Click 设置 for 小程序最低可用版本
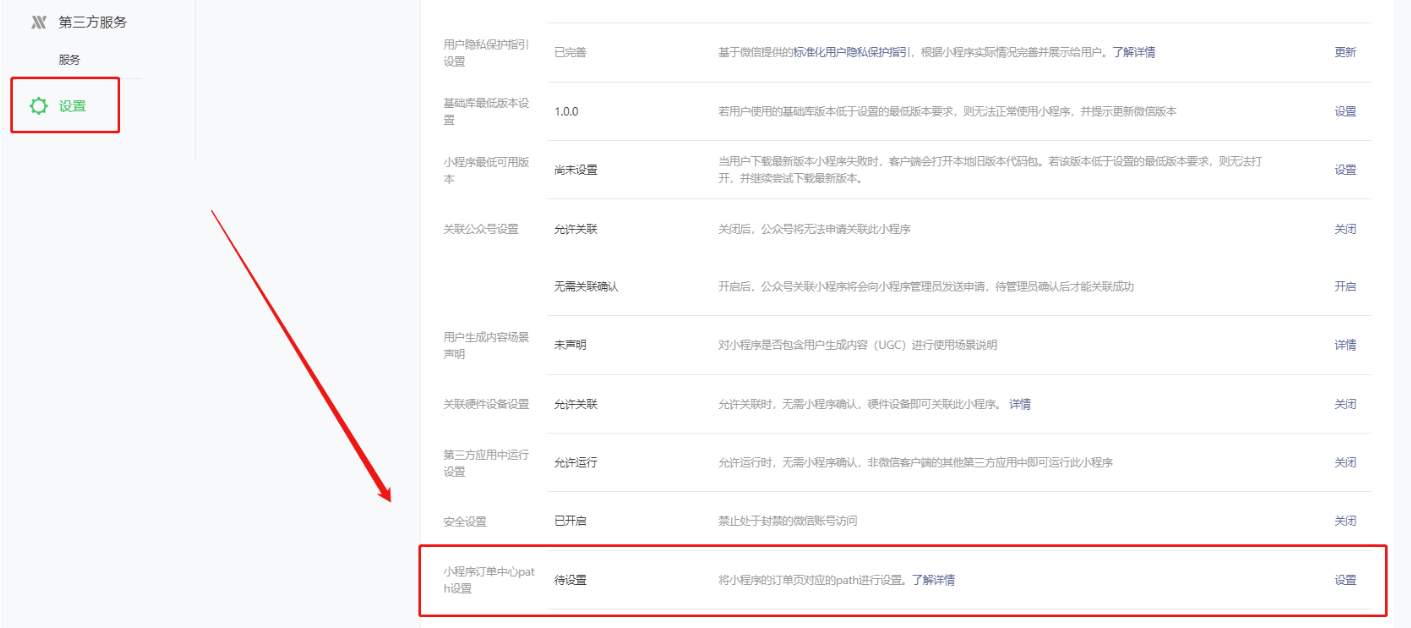The image size is (1411, 628). tap(1345, 170)
